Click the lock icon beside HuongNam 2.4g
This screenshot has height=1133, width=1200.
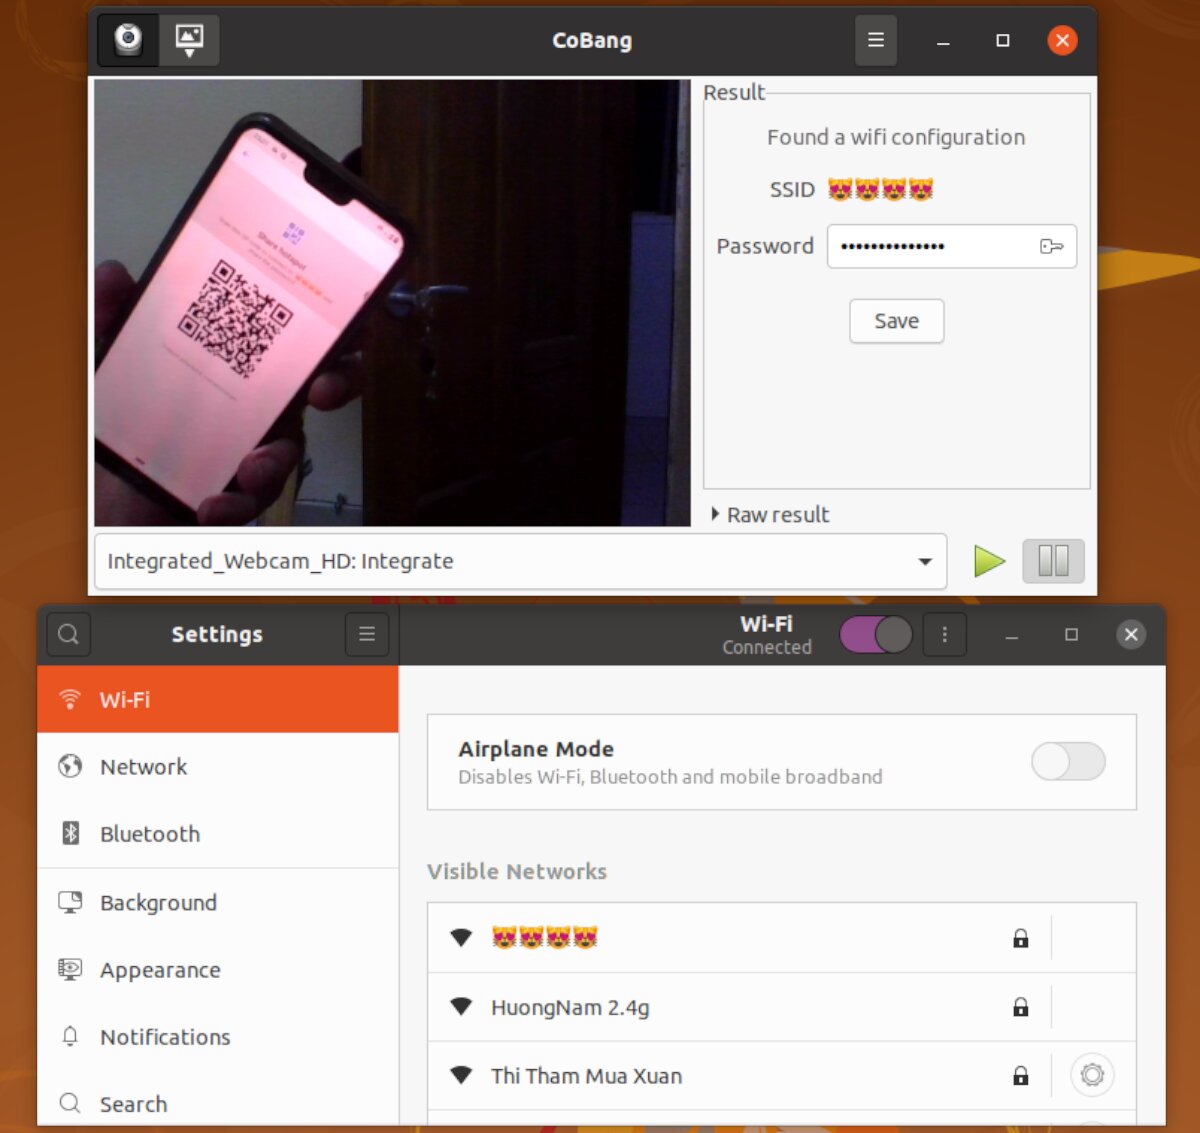coord(1020,1007)
